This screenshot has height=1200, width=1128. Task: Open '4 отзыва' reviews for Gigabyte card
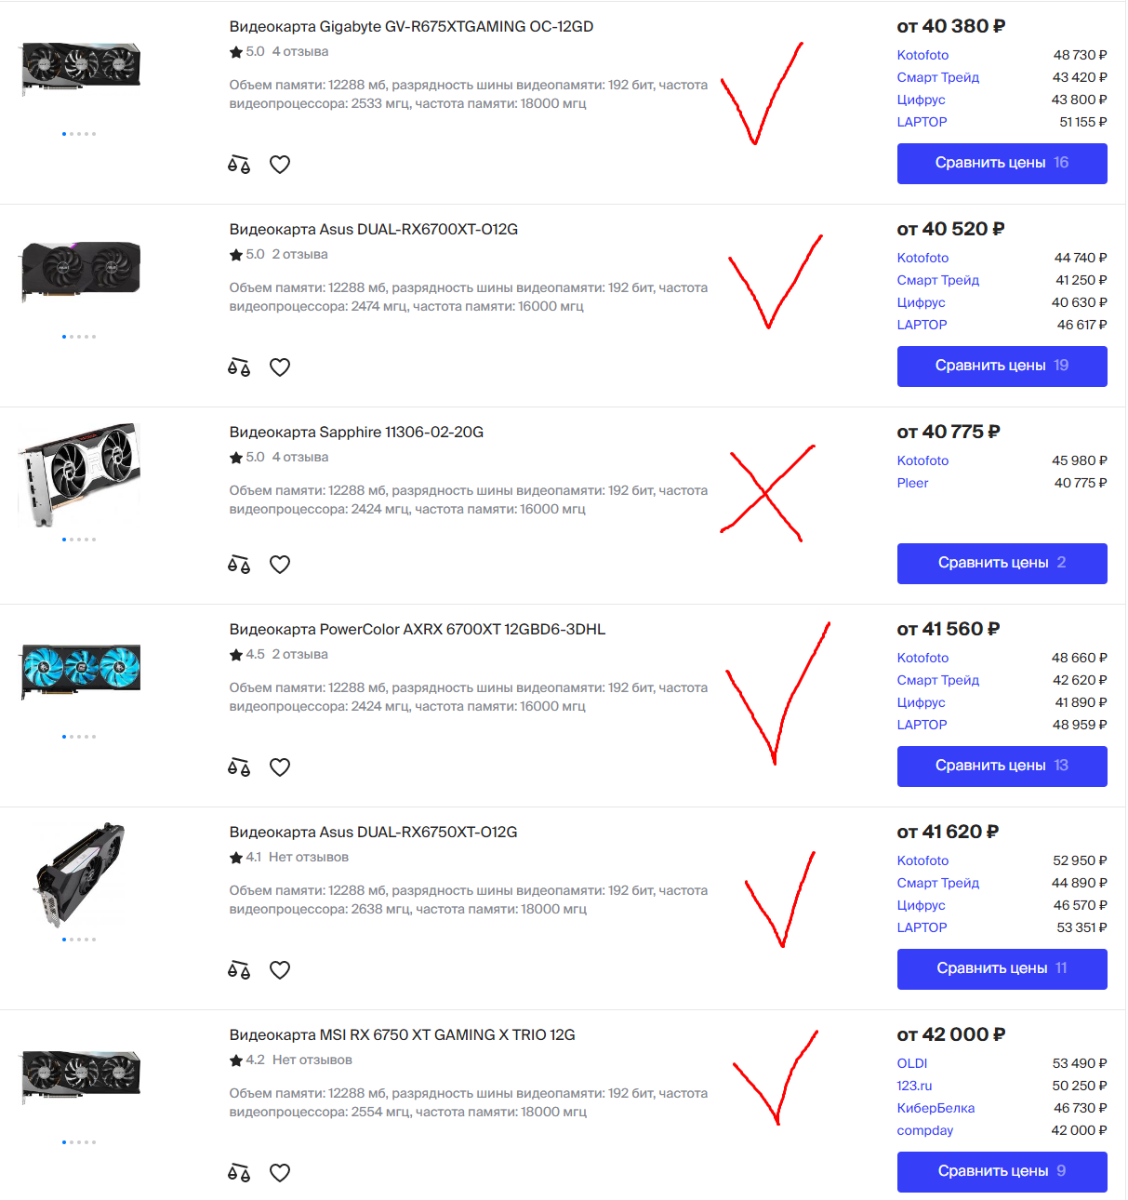300,52
